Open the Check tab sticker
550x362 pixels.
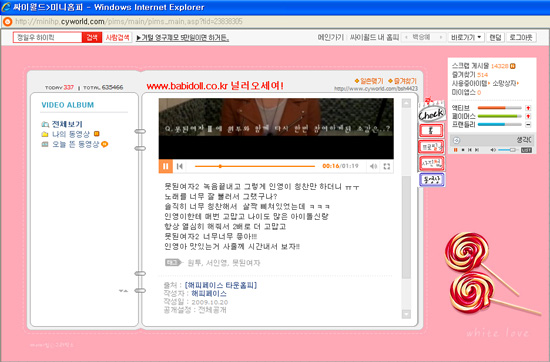(431, 113)
